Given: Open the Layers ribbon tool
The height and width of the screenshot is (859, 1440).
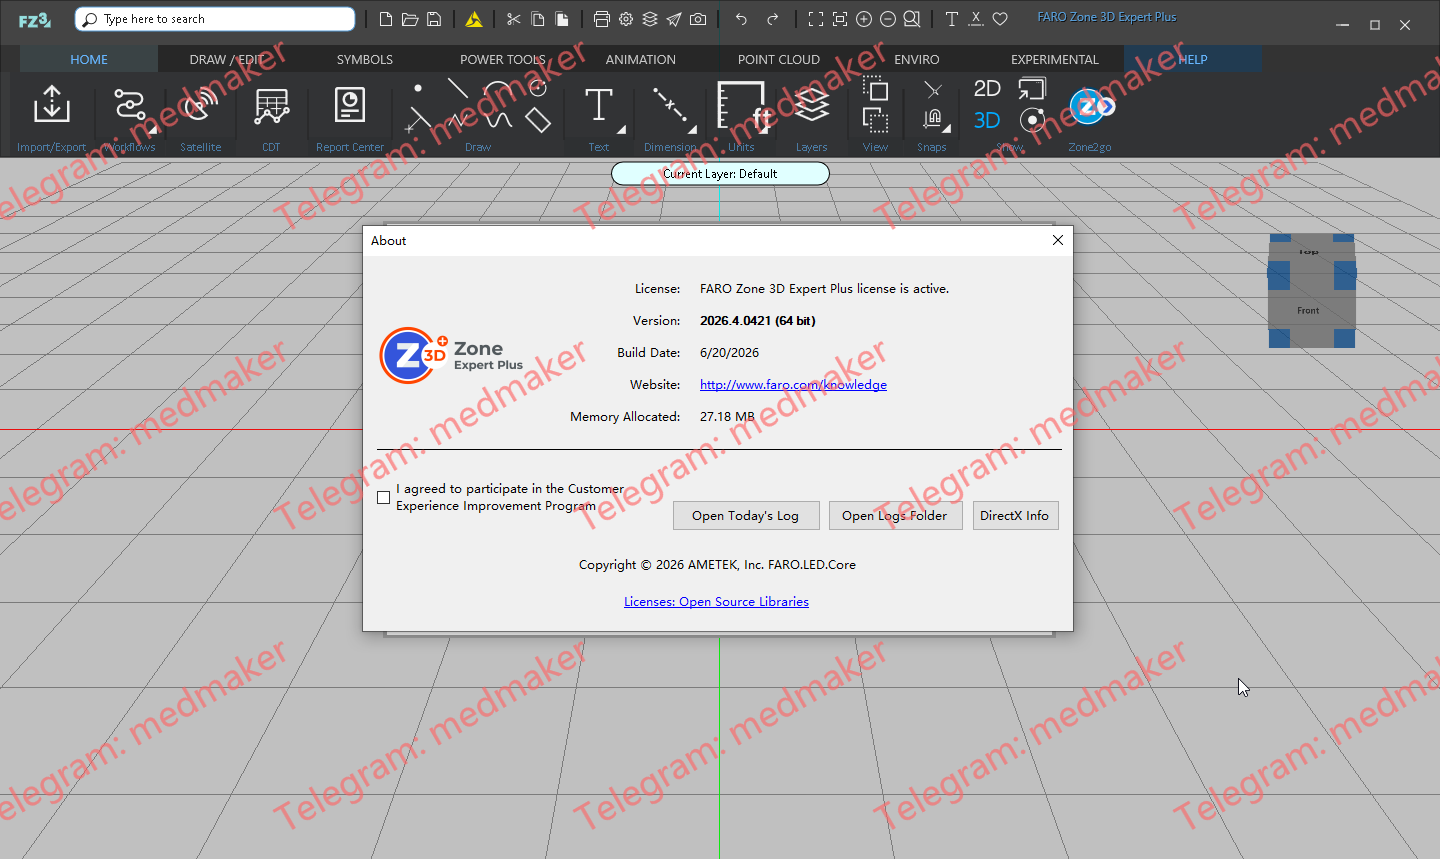Looking at the screenshot, I should 812,104.
